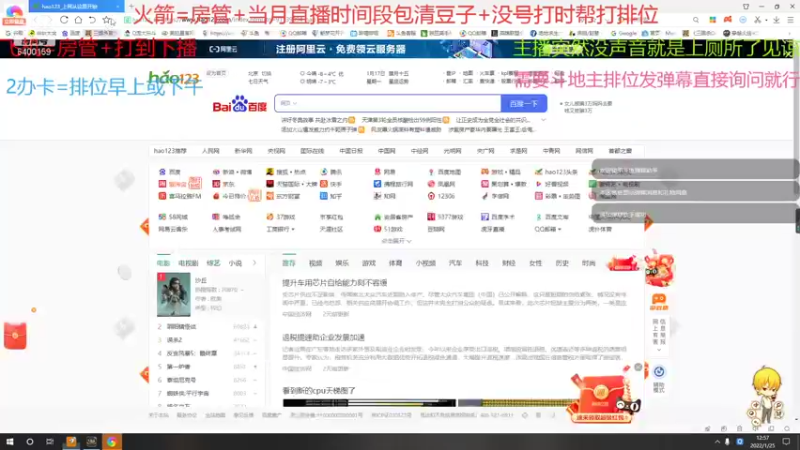This screenshot has width=800, height=450.
Task: Open the 新华网 link
Action: pos(243,151)
